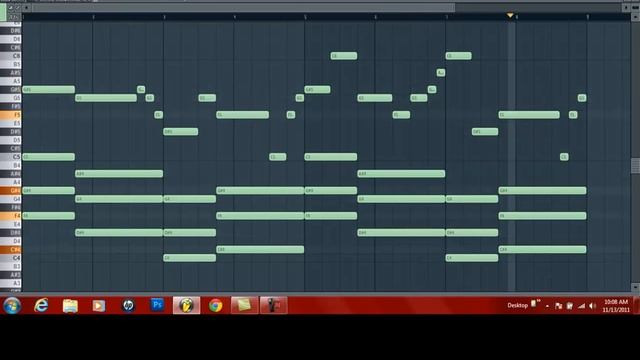Click the FL Studio fruit taskbar icon
This screenshot has height=360, width=640.
pos(187,305)
